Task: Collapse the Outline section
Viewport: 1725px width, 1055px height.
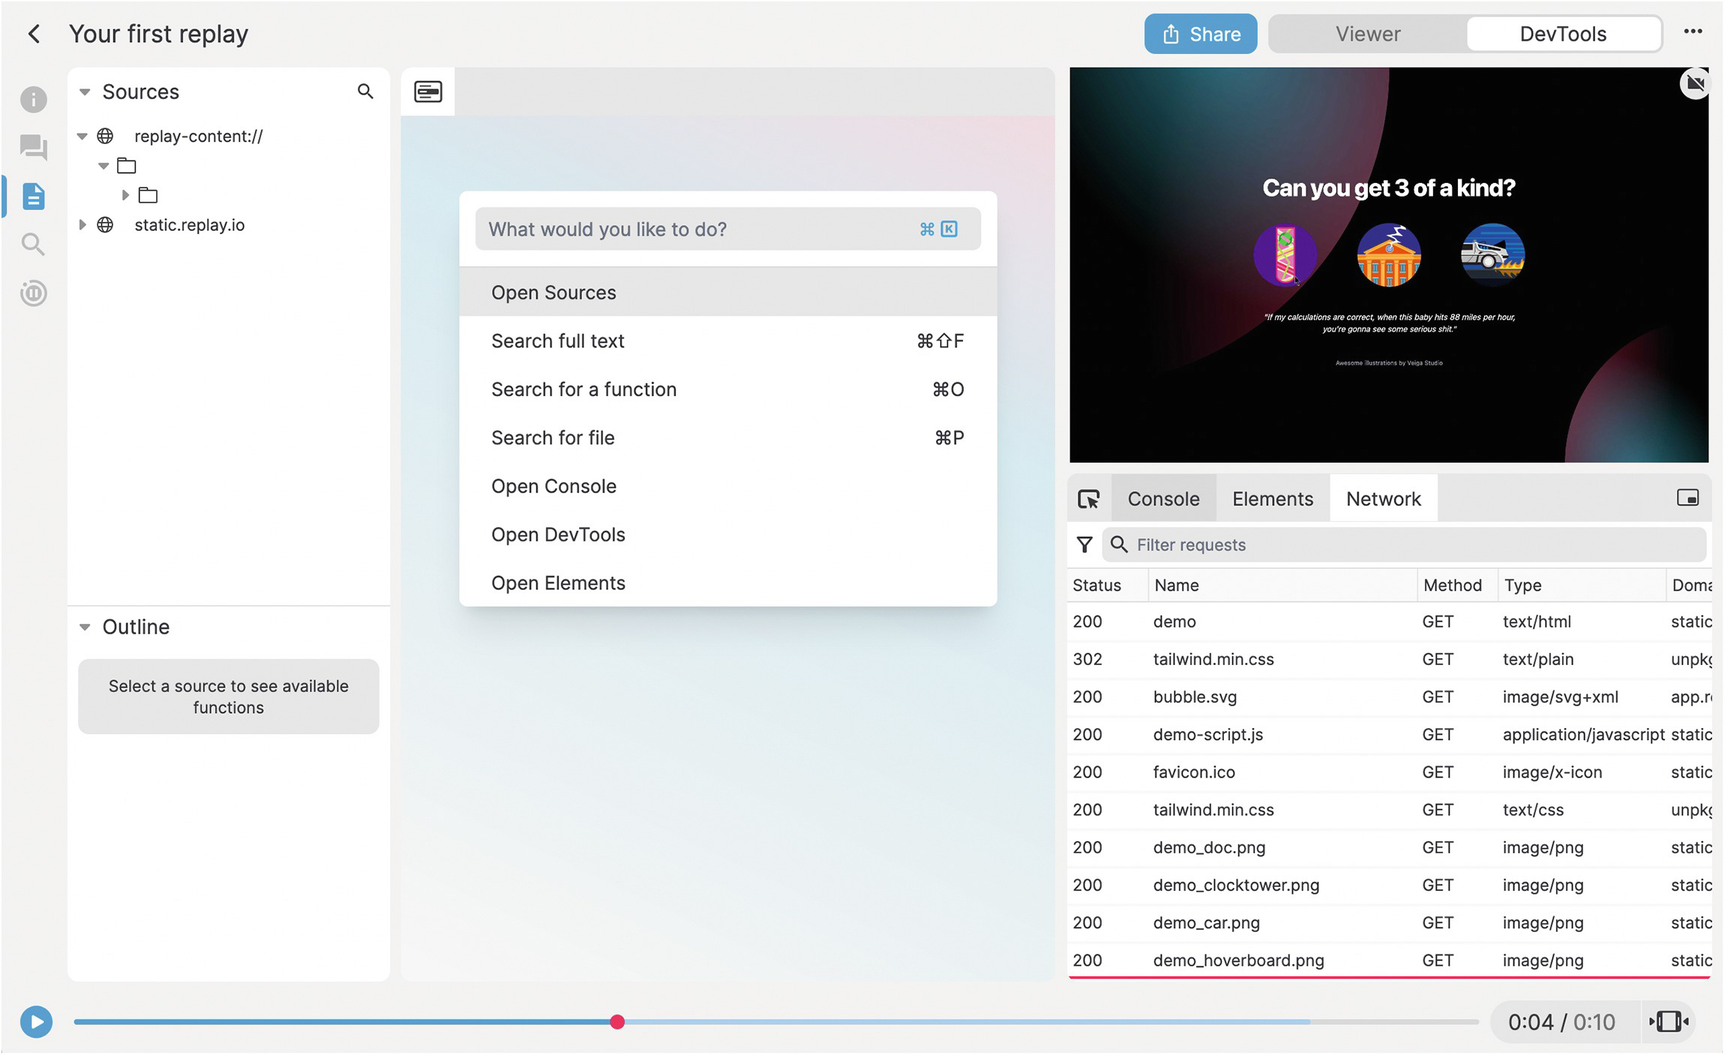Action: (86, 627)
